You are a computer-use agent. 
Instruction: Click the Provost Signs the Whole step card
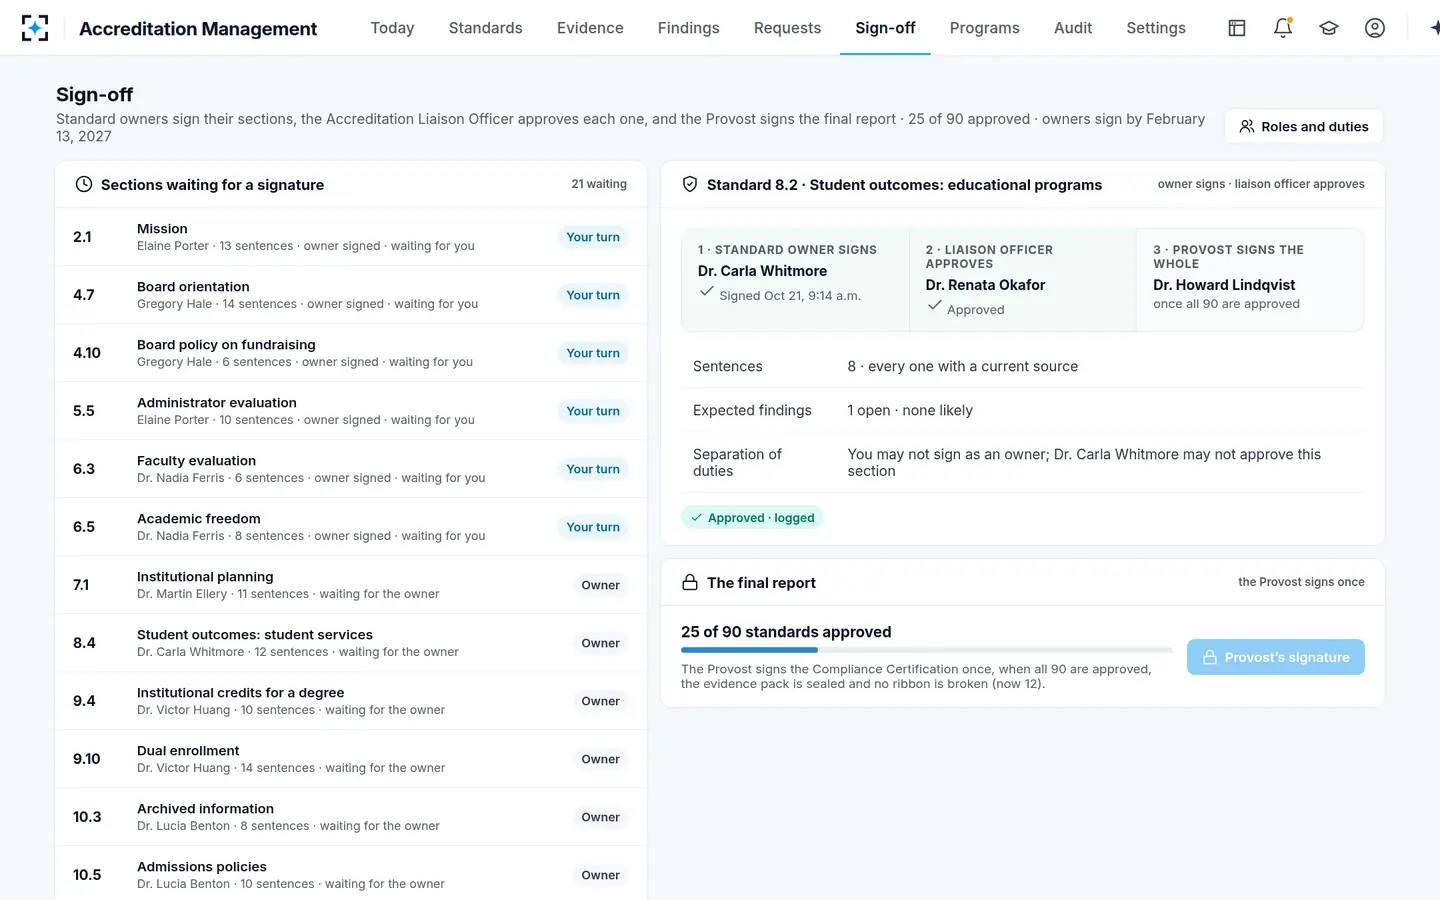click(1250, 280)
